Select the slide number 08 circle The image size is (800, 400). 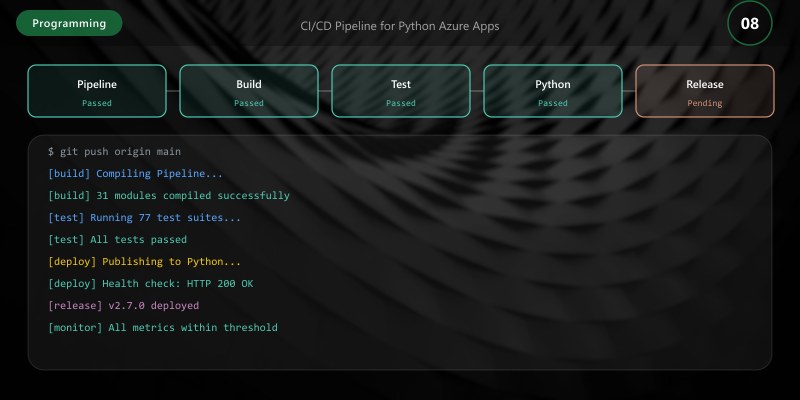(x=749, y=23)
